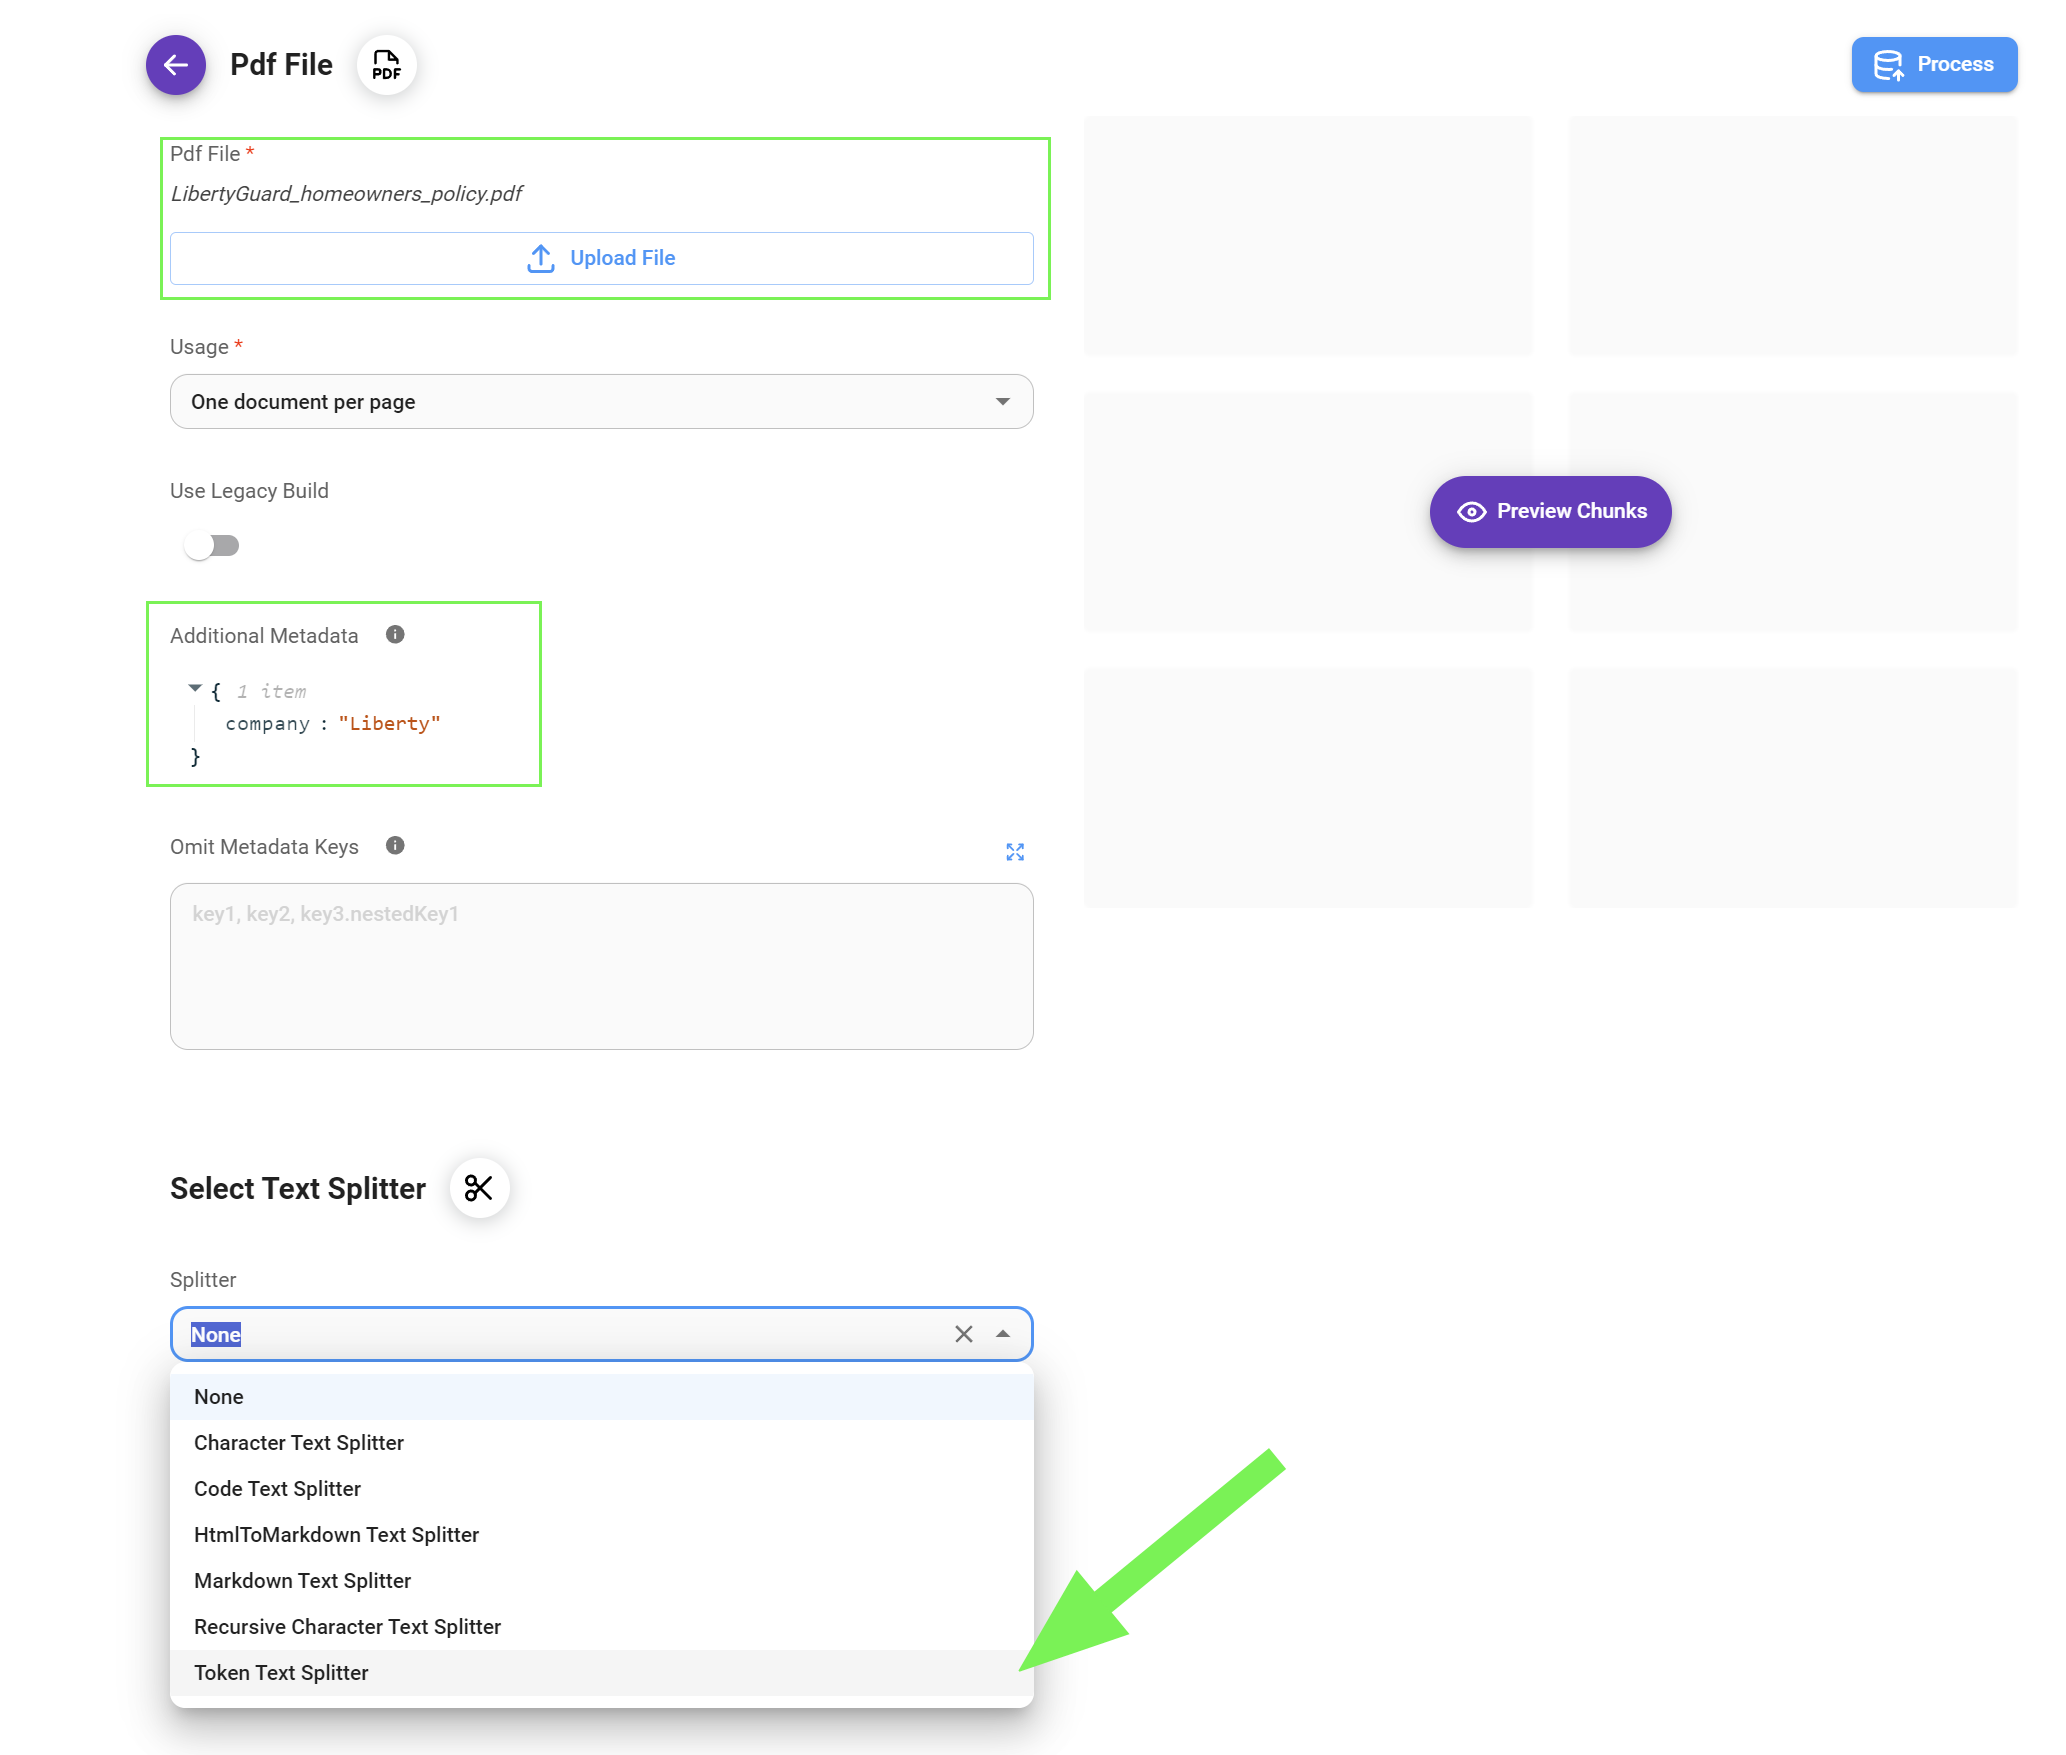Expand the Omit Metadata Keys field to fullscreen

[1015, 852]
